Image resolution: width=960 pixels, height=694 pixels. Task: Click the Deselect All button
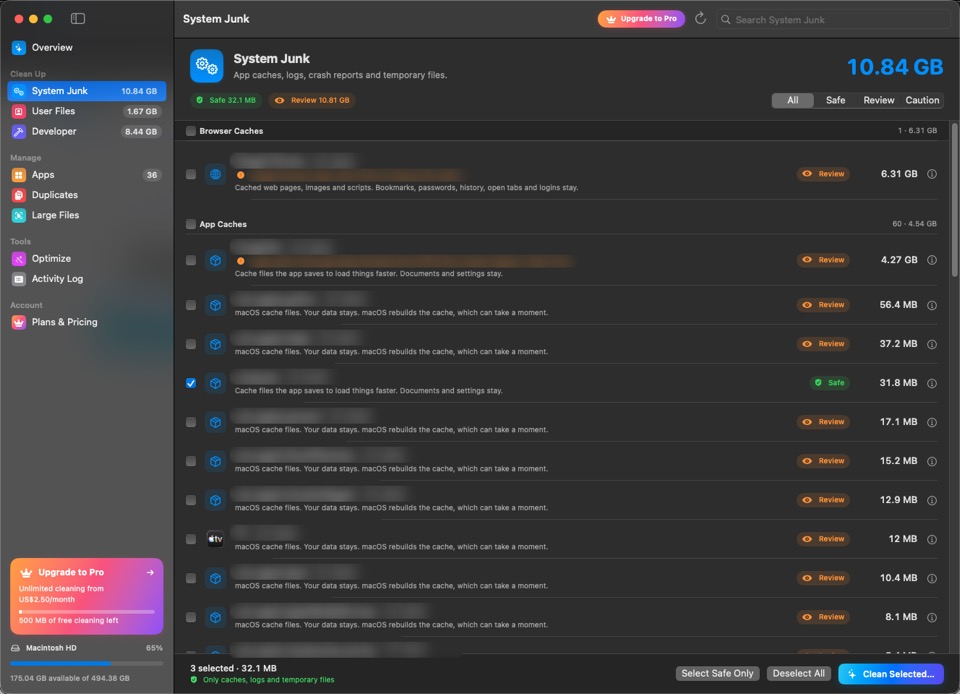point(798,673)
